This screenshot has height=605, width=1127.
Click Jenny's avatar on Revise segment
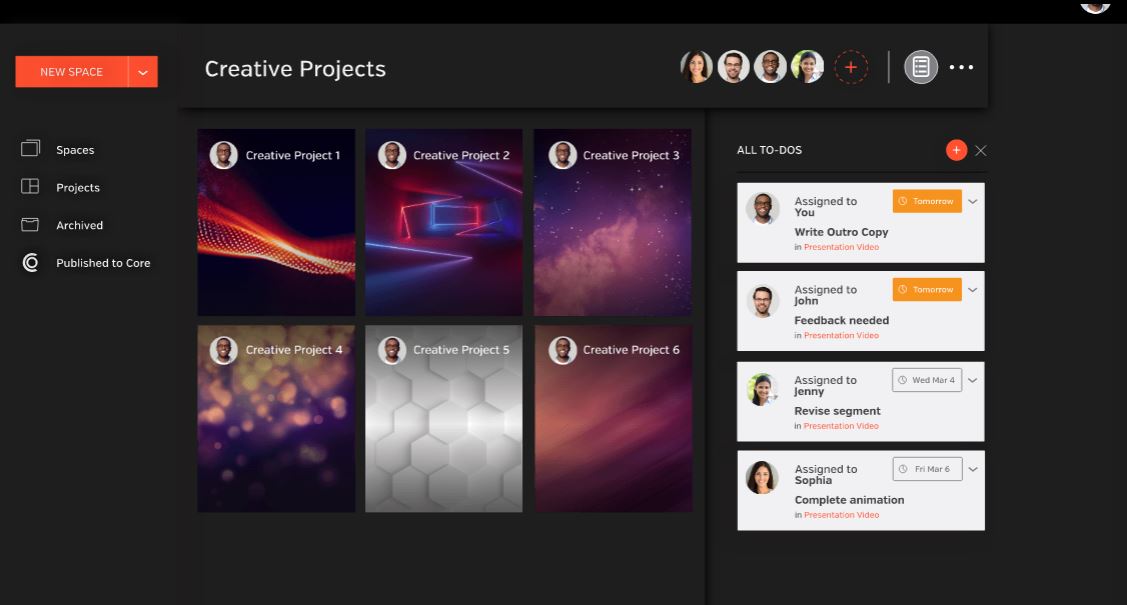(763, 390)
